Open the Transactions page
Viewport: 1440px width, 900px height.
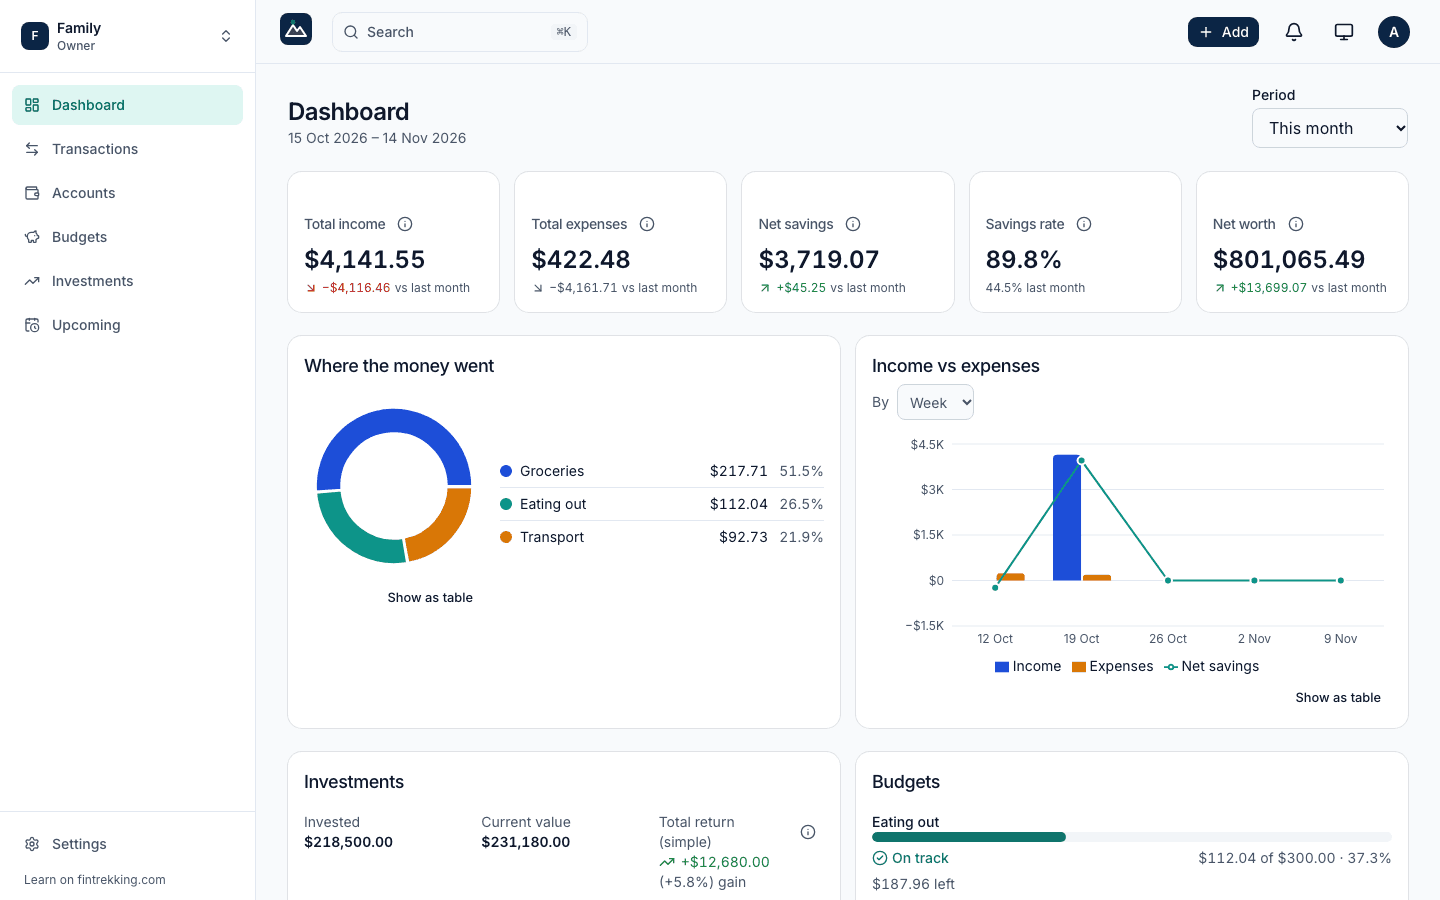[x=127, y=149]
